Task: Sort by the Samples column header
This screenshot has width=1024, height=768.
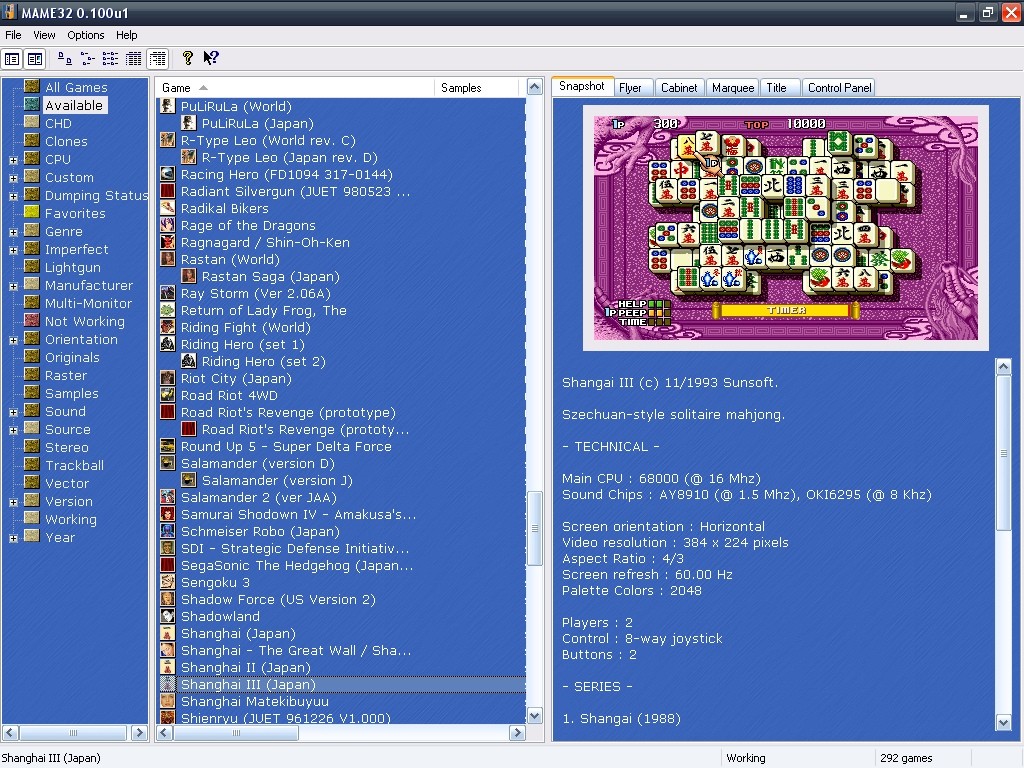Action: [x=476, y=88]
